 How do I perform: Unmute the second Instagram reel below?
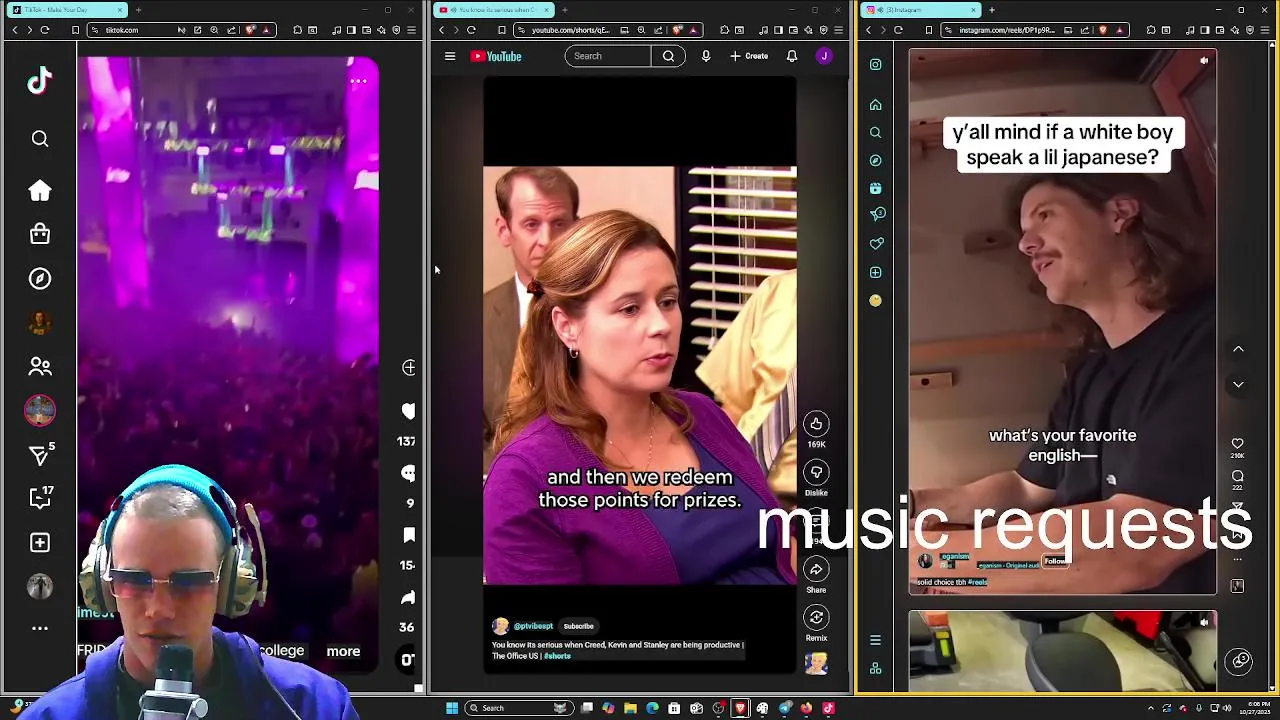pyautogui.click(x=1204, y=622)
